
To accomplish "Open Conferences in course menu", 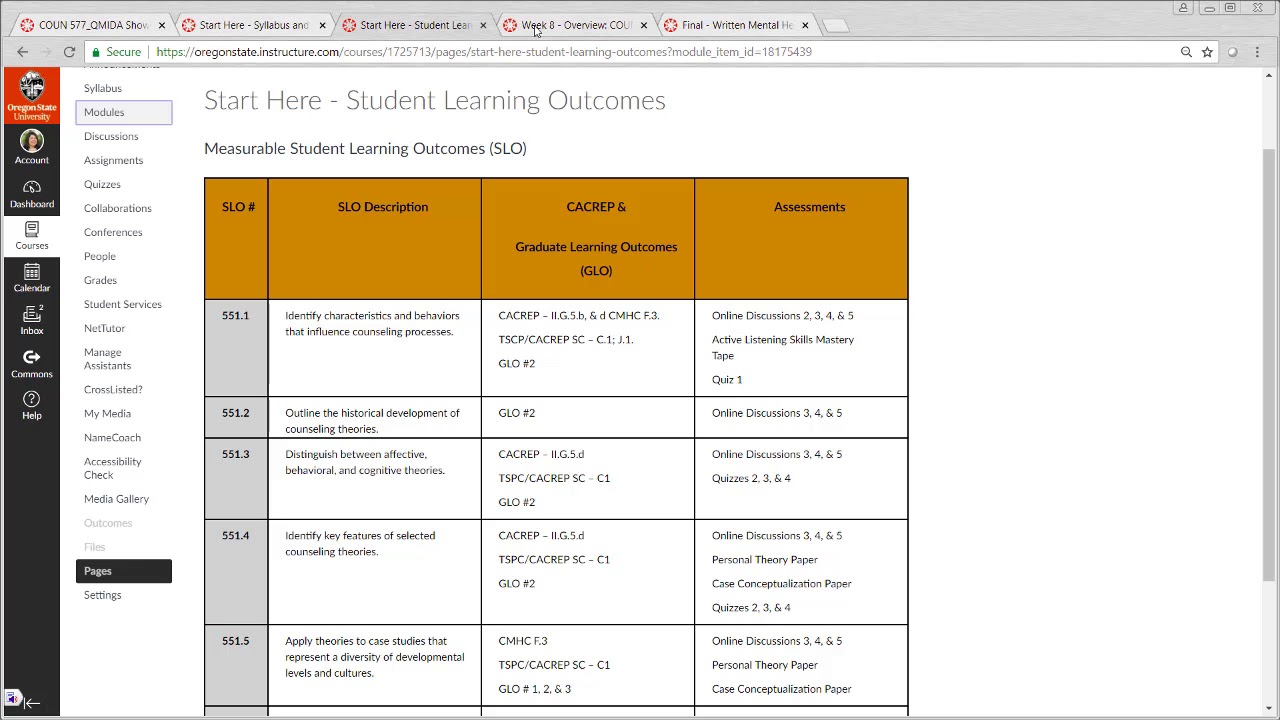I will 113,232.
